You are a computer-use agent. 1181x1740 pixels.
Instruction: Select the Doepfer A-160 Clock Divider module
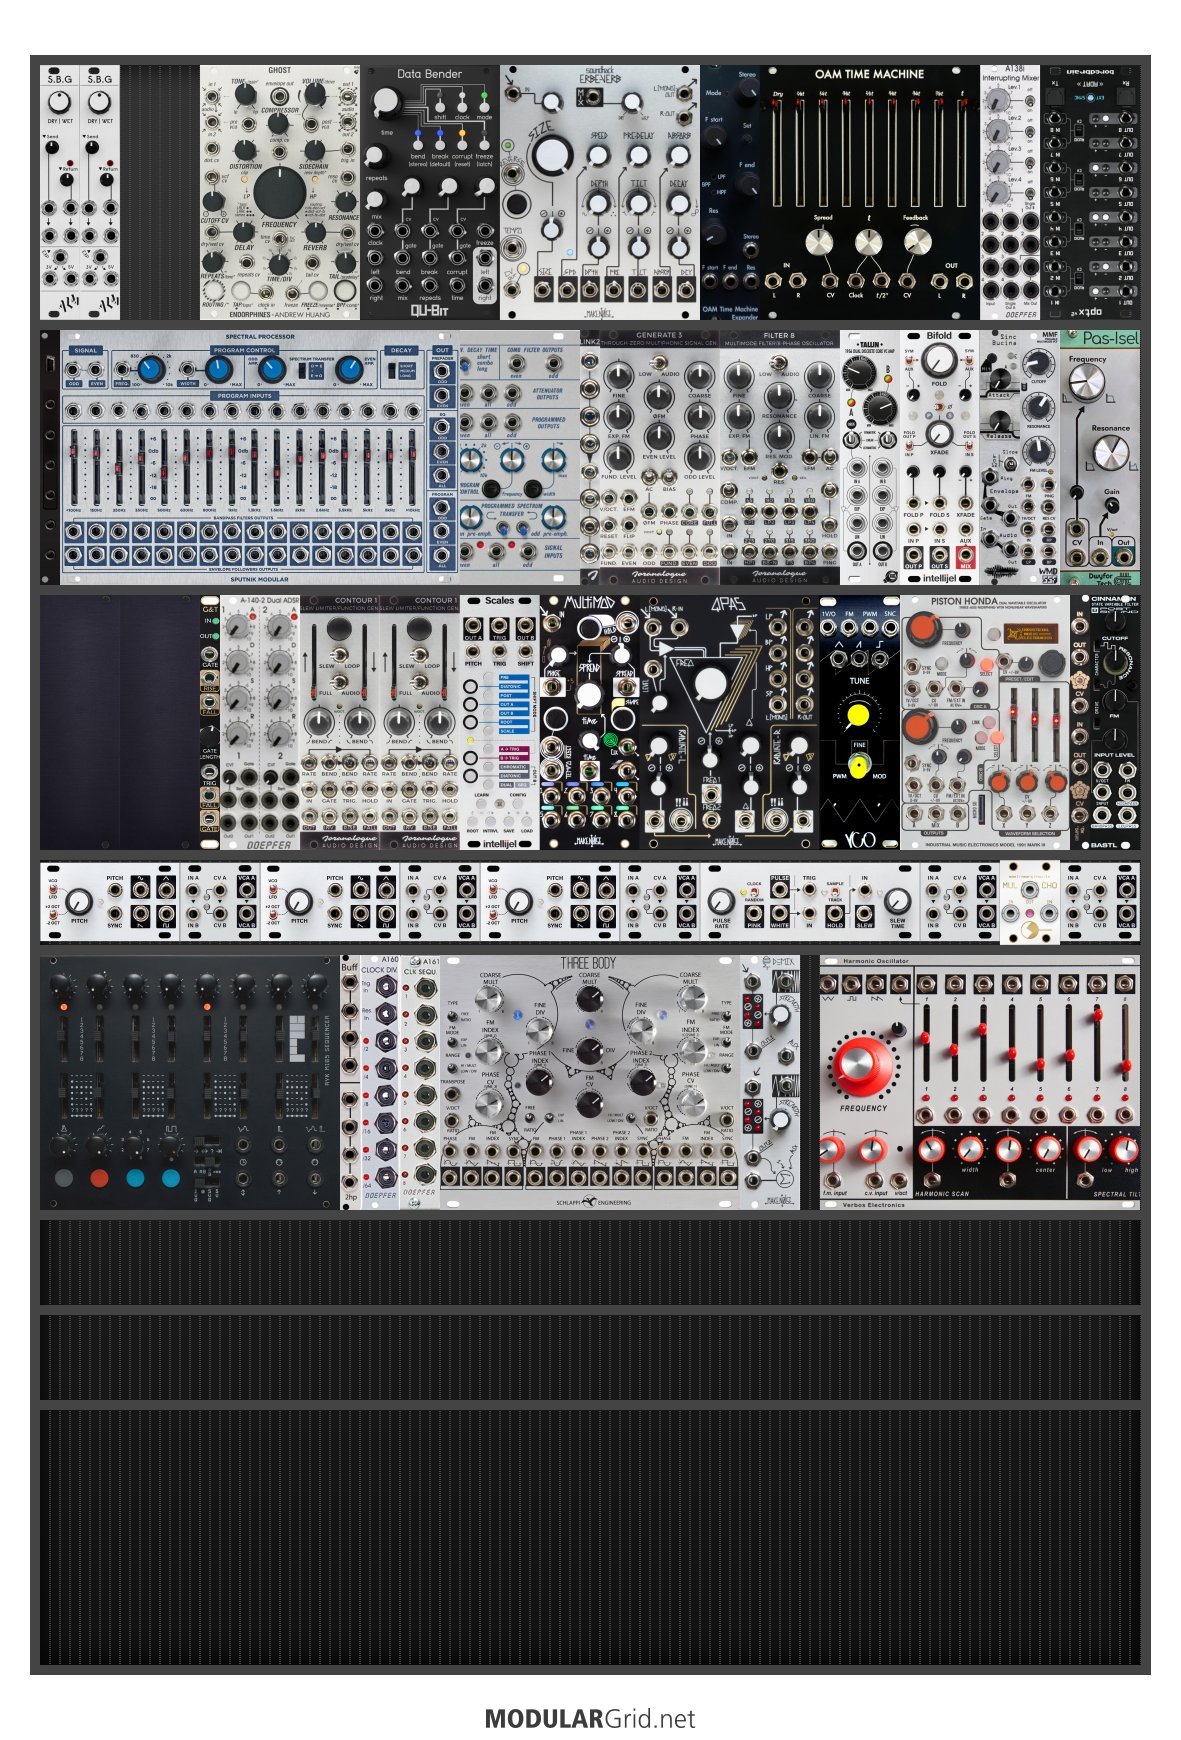pyautogui.click(x=380, y=1083)
